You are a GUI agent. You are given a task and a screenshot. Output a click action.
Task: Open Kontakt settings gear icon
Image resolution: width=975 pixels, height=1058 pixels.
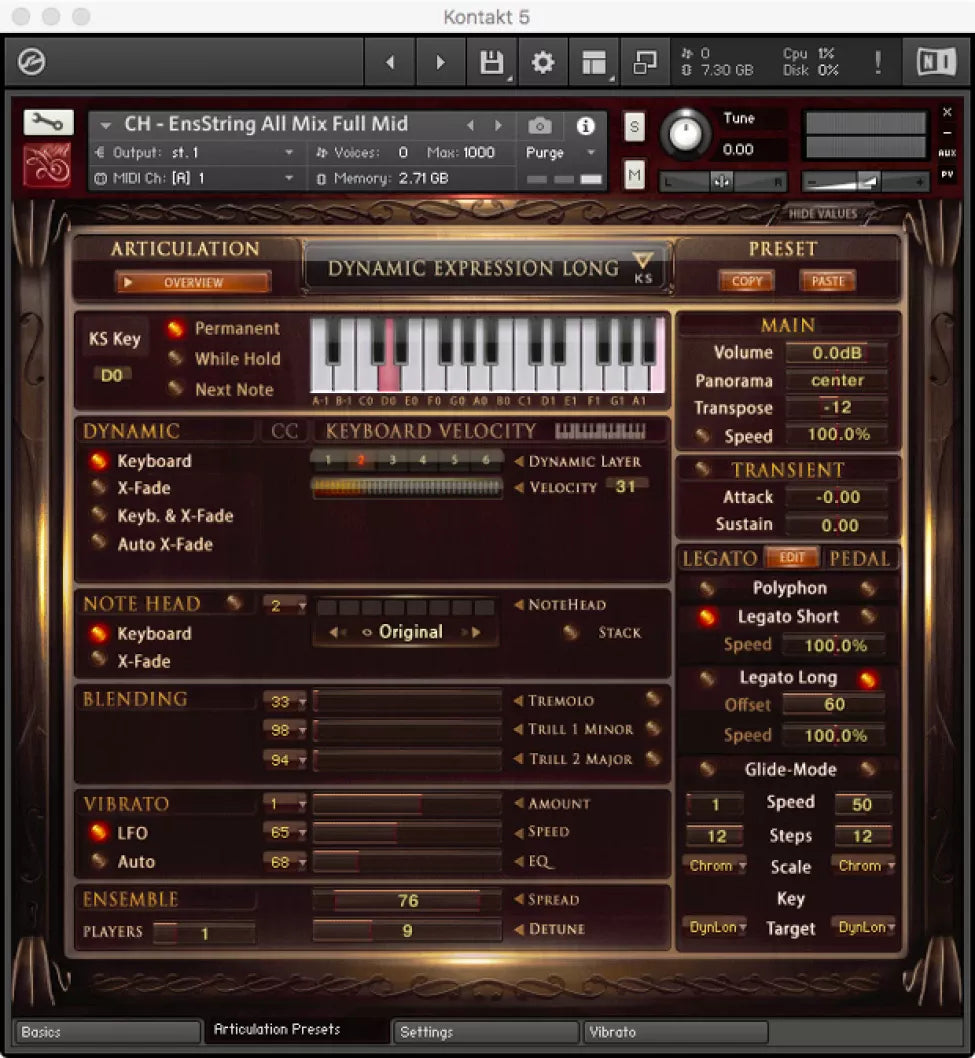click(x=543, y=63)
